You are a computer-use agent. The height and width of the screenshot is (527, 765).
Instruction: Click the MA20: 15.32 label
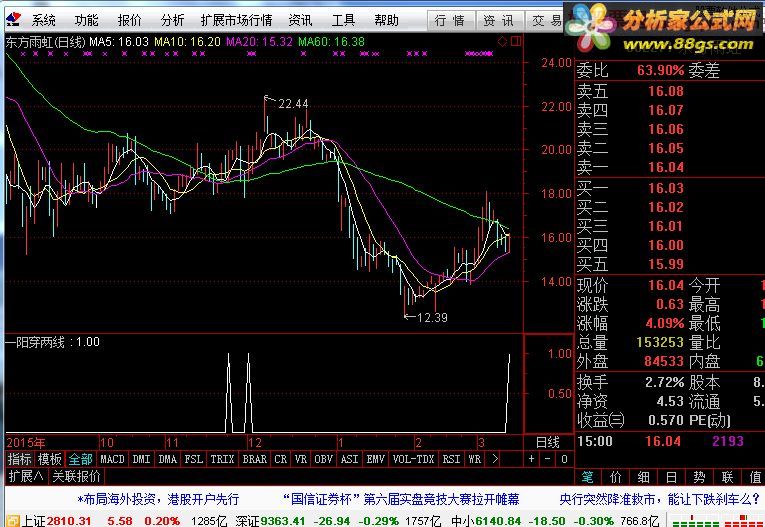click(259, 42)
